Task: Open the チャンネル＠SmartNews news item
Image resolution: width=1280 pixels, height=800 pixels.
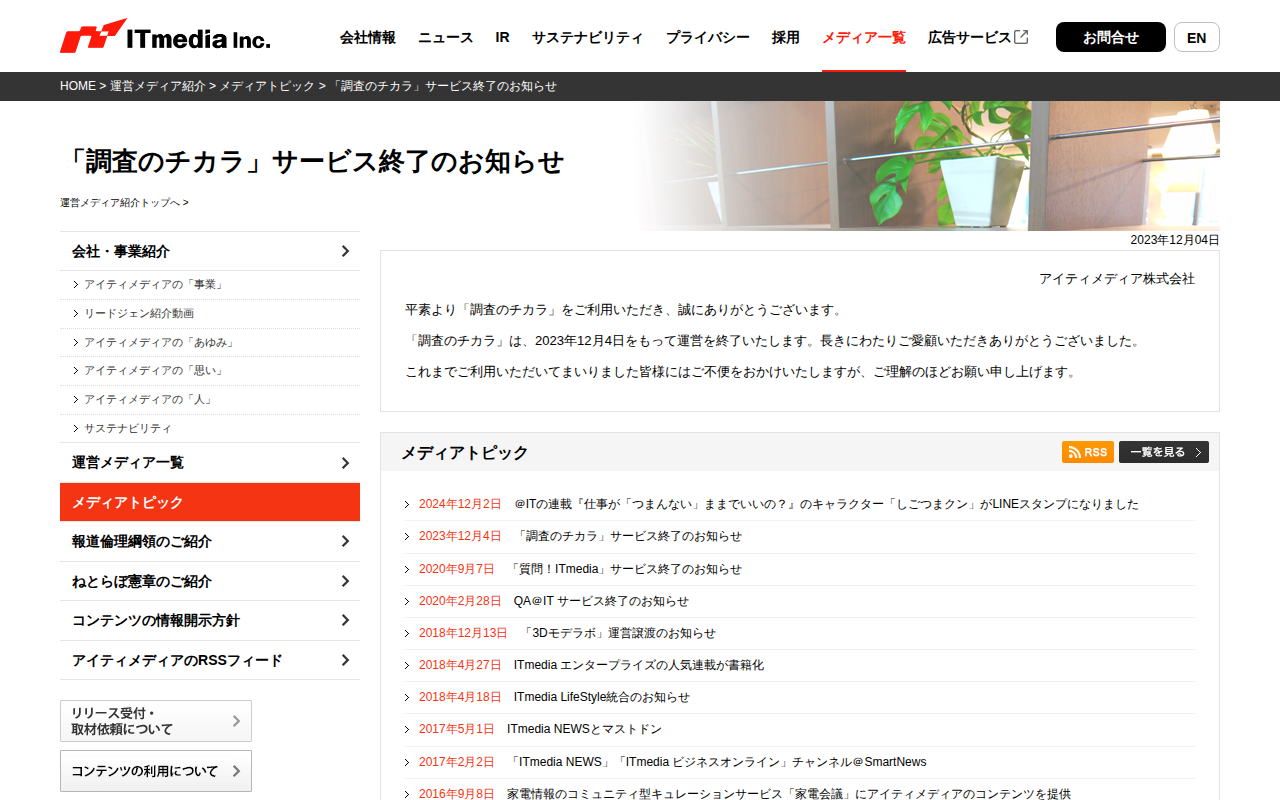Action: 717,762
